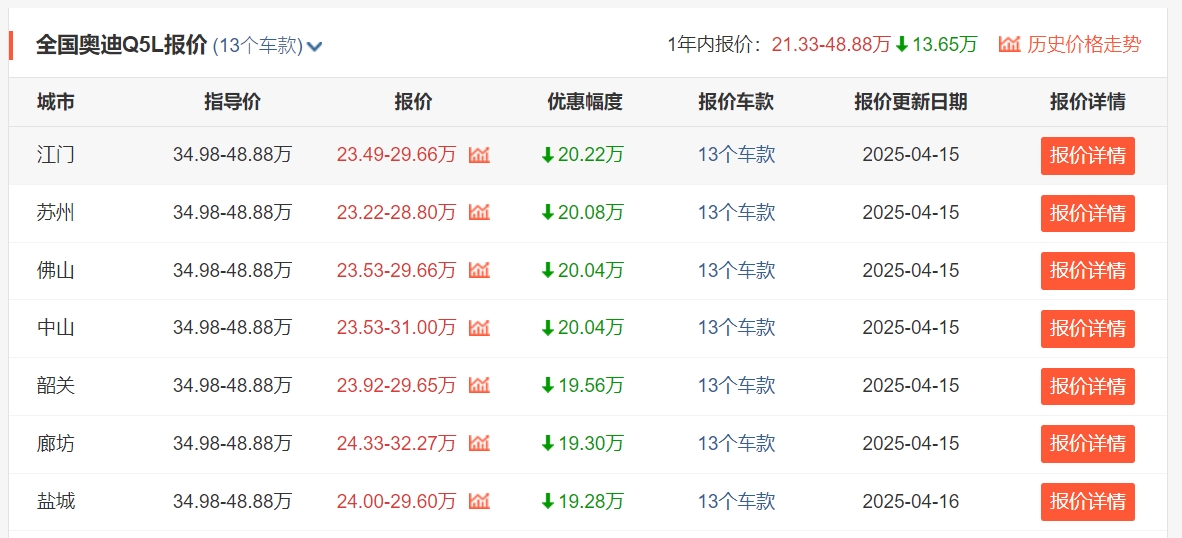Open price trend chart icon for 佛山
1182x538 pixels.
click(479, 271)
